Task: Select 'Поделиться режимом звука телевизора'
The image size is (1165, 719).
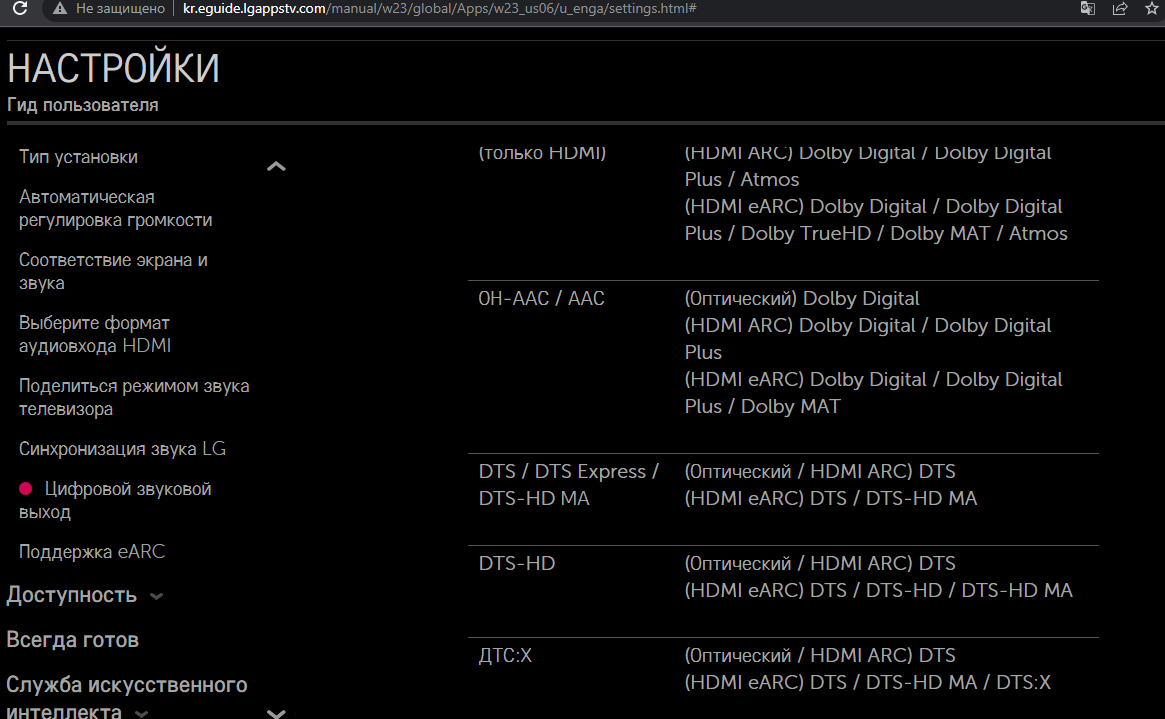Action: (134, 397)
